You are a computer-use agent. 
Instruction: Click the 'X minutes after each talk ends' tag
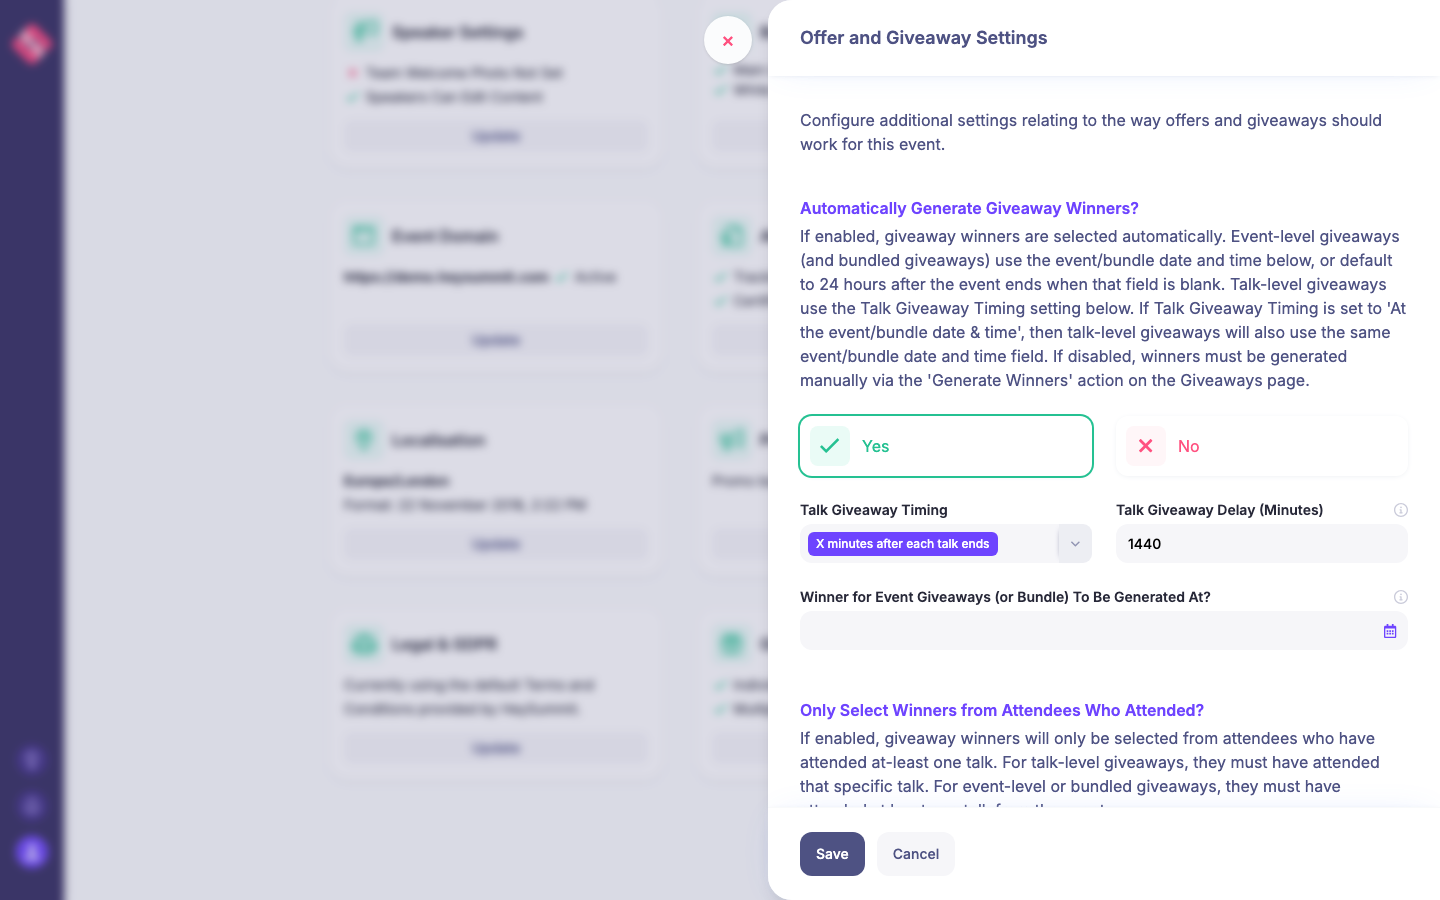(x=902, y=544)
